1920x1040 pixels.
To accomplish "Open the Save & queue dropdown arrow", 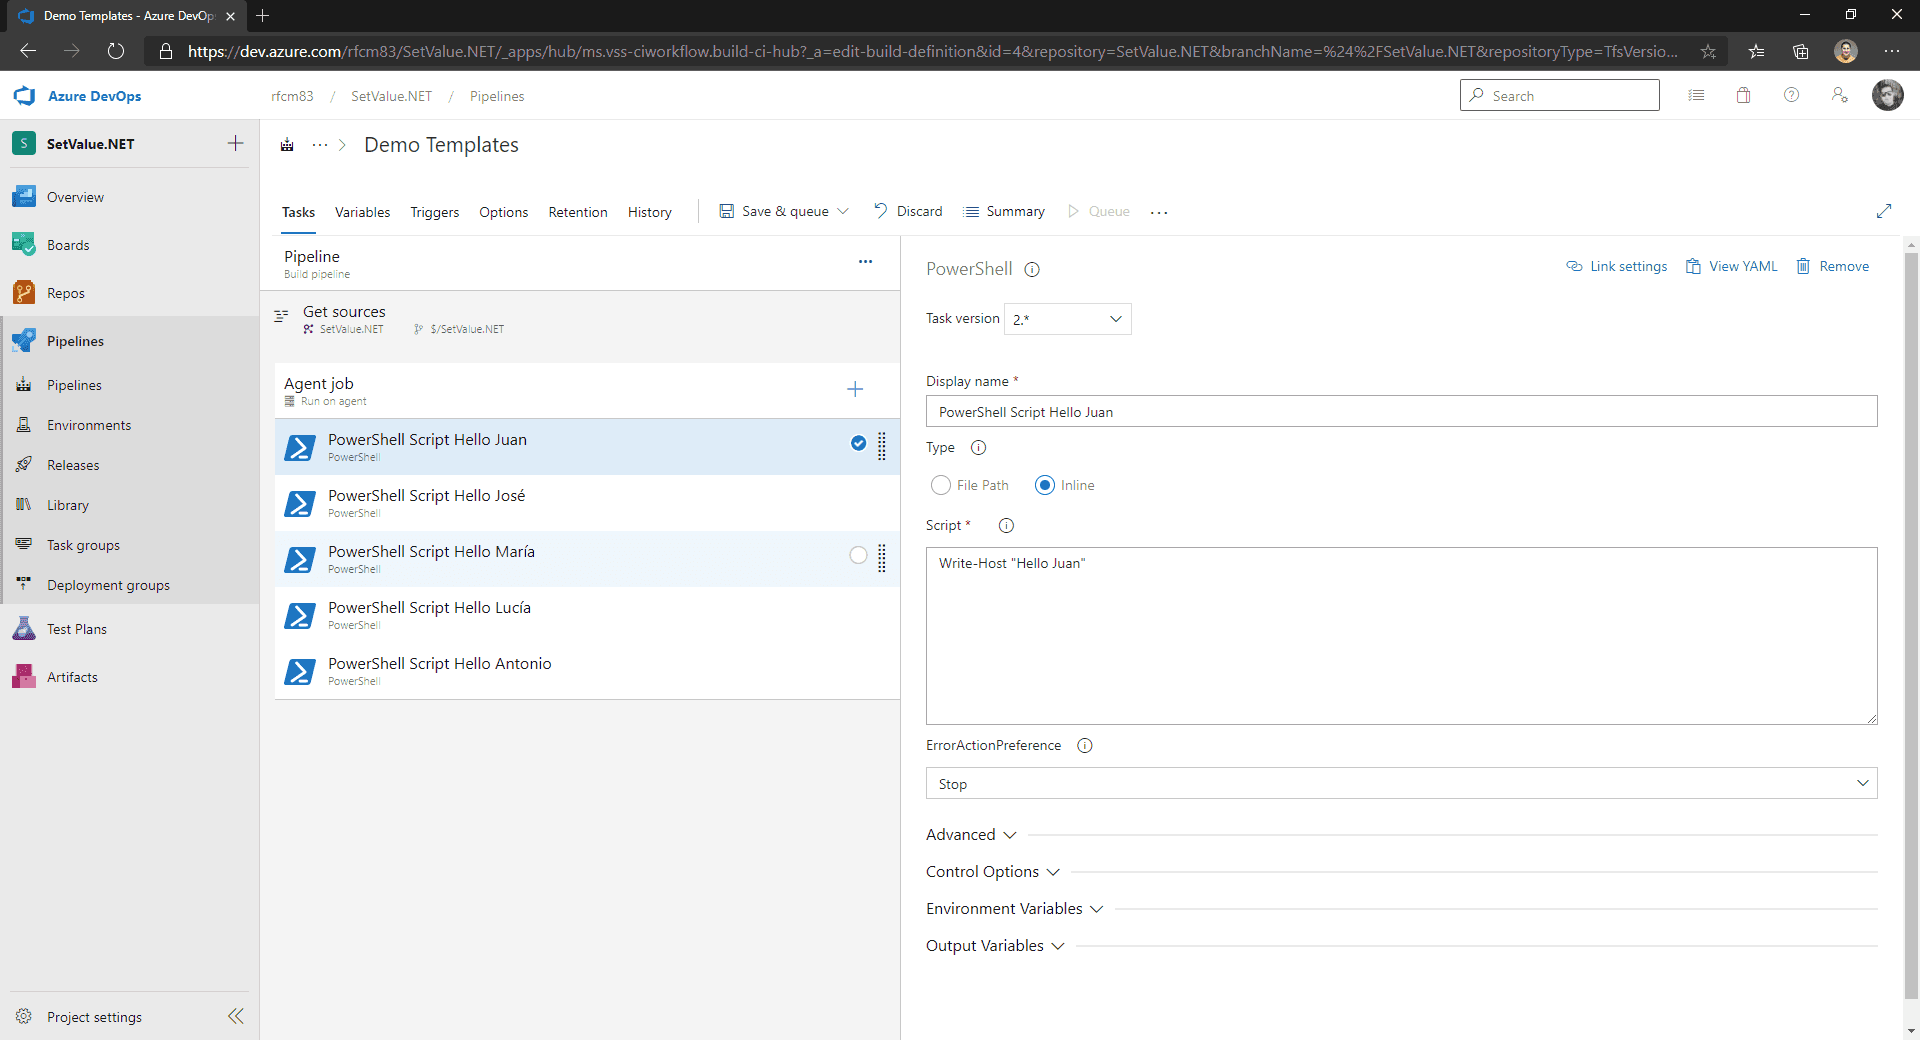I will click(x=843, y=211).
